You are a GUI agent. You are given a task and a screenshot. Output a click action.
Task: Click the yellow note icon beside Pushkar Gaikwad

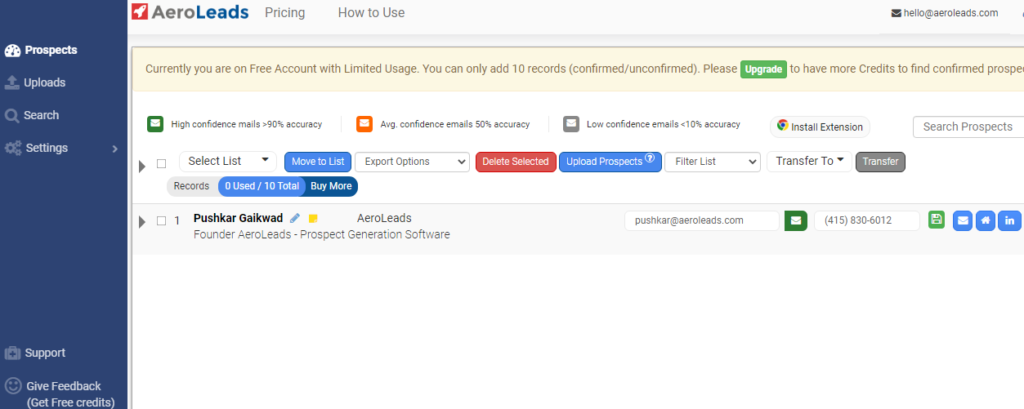point(313,219)
